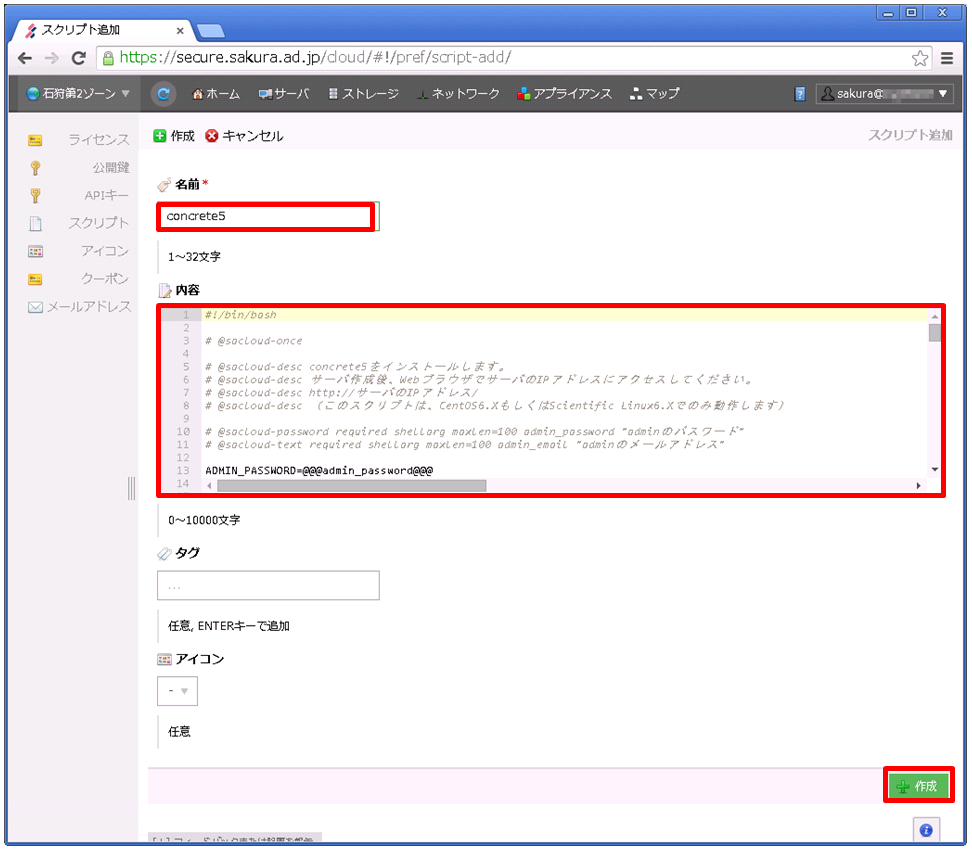
Task: Open the Chrome hamburger menu
Action: coord(947,58)
